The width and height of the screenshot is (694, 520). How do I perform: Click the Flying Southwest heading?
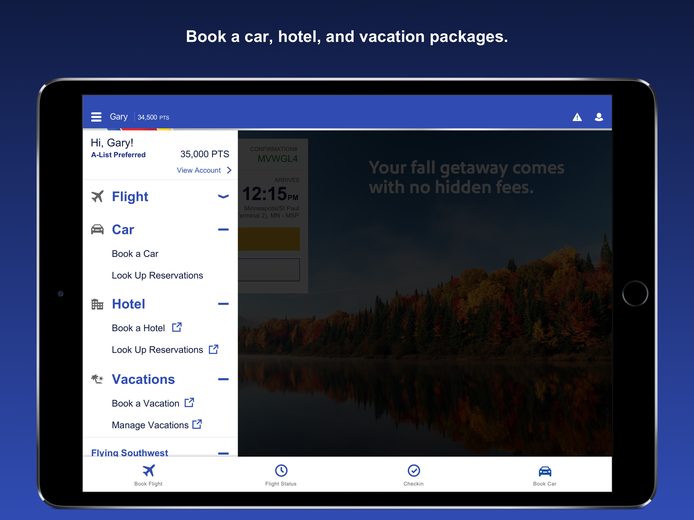tap(130, 452)
